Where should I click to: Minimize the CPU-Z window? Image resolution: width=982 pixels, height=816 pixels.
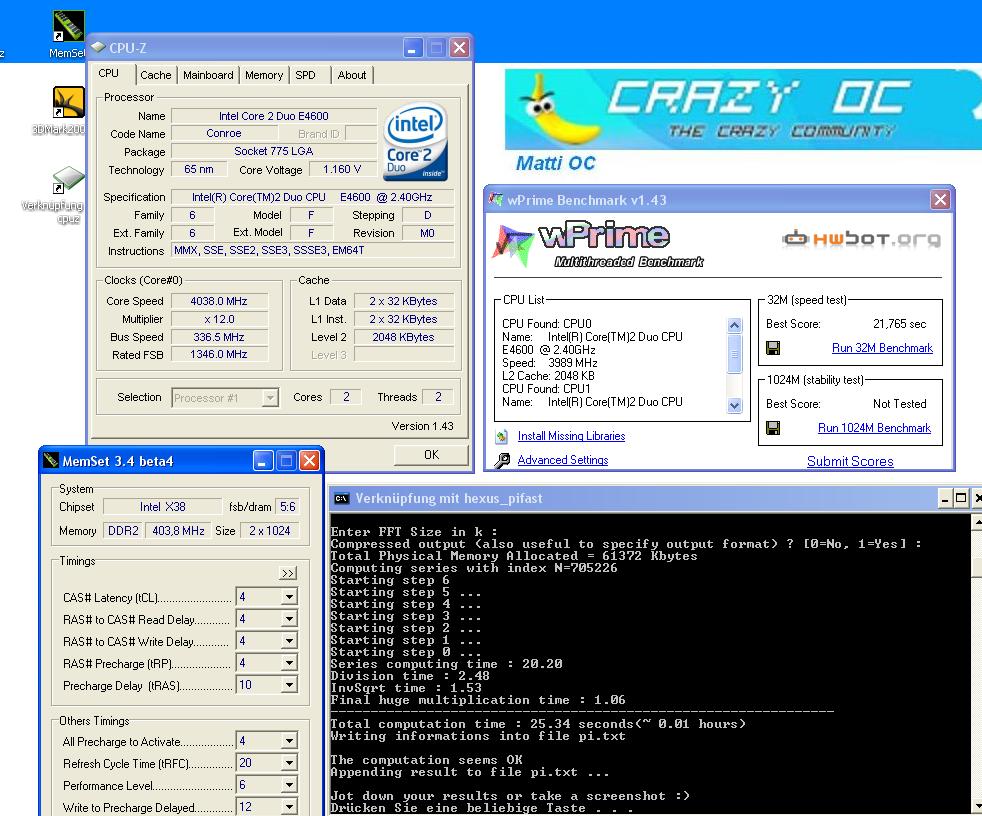point(413,48)
